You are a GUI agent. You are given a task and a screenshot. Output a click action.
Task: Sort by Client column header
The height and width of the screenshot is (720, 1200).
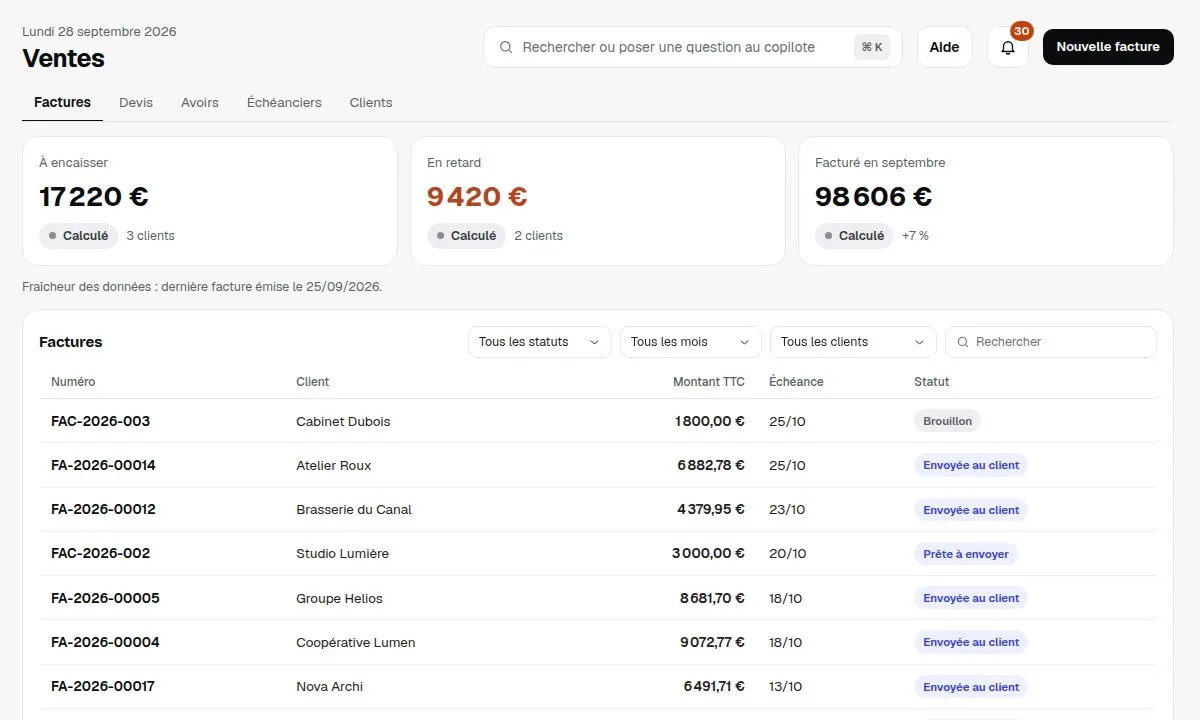[x=313, y=382]
